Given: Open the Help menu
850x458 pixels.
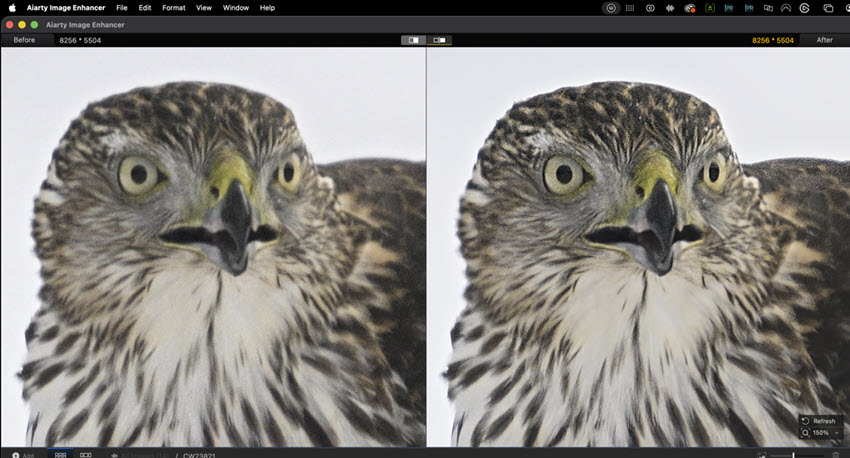Looking at the screenshot, I should point(267,8).
